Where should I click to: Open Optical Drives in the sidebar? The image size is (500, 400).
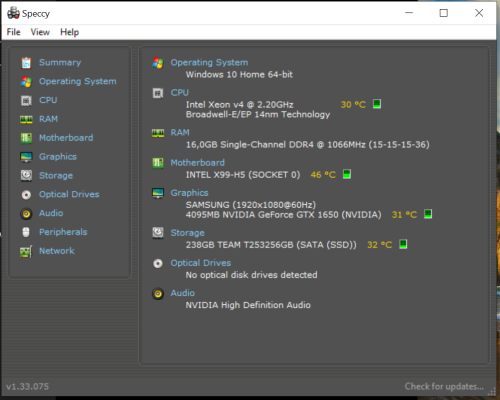click(69, 194)
